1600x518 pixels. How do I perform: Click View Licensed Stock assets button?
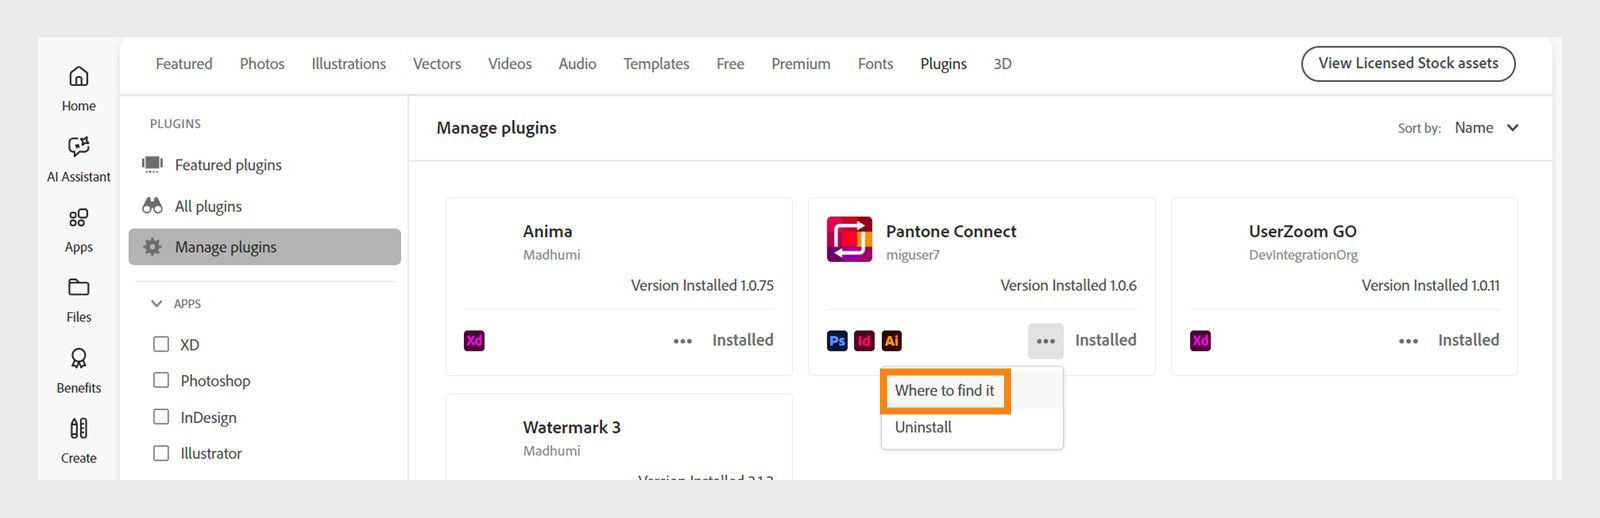point(1408,63)
